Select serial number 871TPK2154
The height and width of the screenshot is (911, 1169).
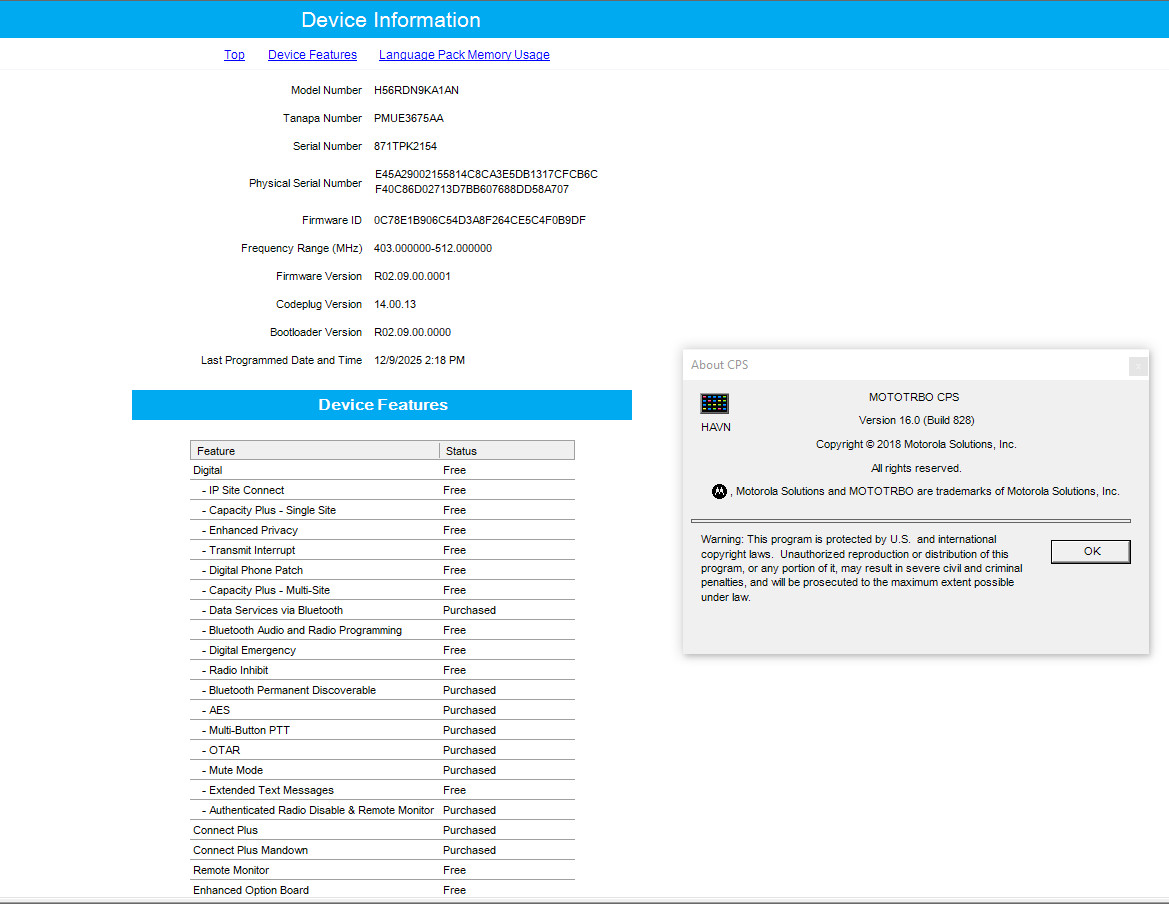(x=405, y=146)
